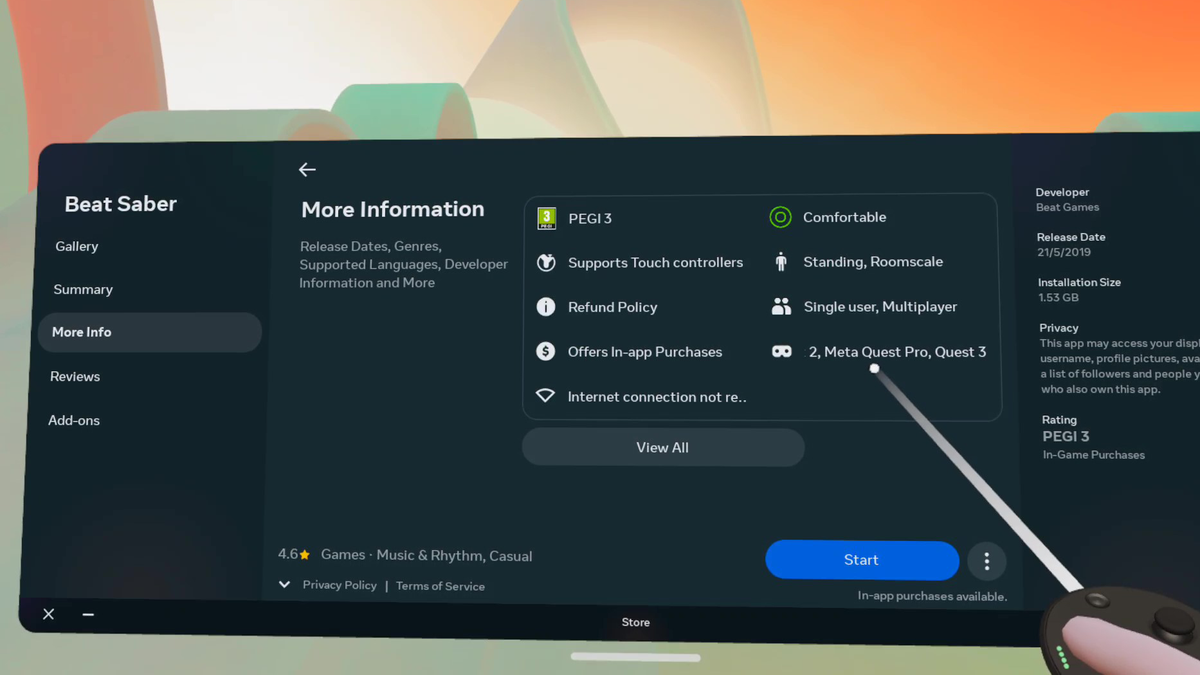This screenshot has width=1200, height=675.
Task: Open the Gallery section
Action: click(x=76, y=246)
